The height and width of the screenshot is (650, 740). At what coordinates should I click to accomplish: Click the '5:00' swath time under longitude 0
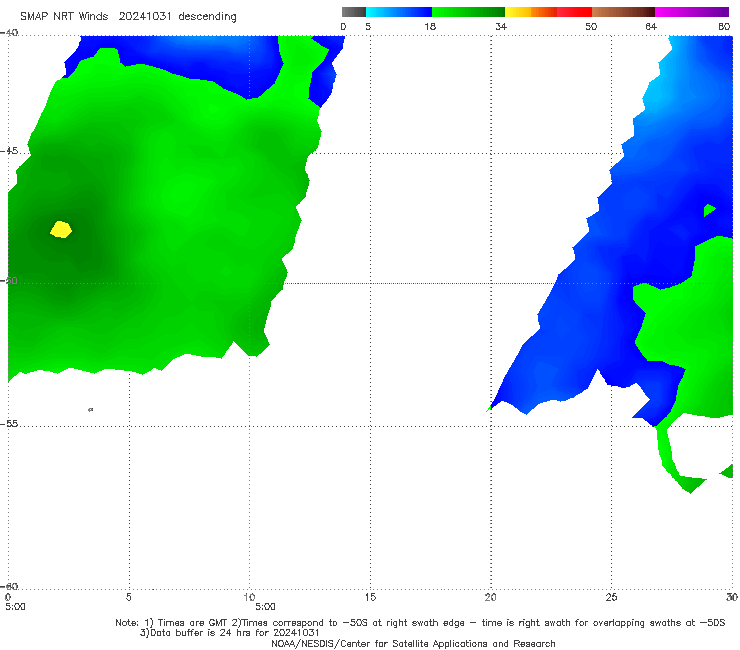click(x=15, y=607)
